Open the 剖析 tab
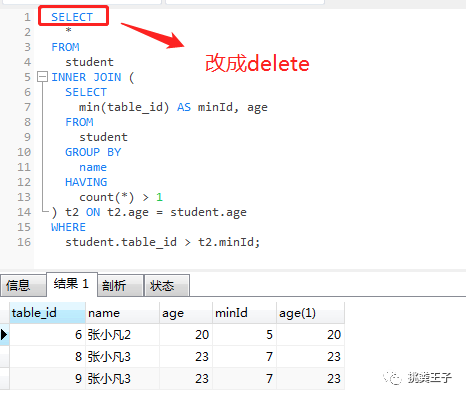The width and height of the screenshot is (466, 398). click(121, 285)
